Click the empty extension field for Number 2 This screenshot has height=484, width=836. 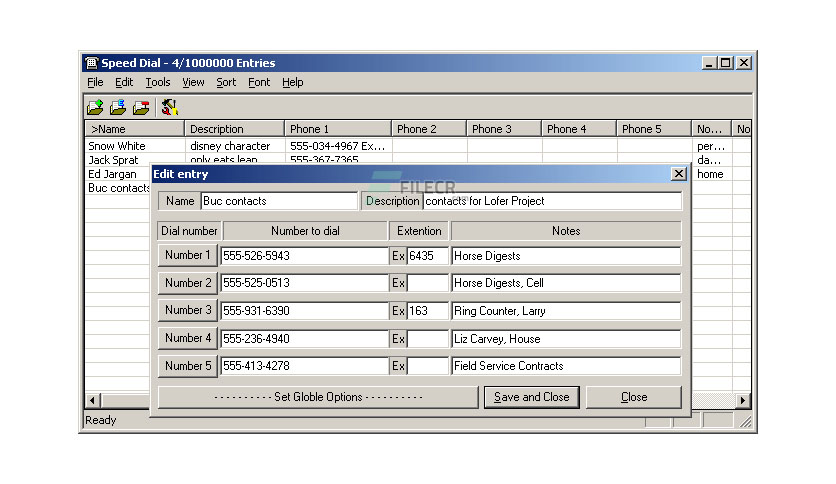428,283
